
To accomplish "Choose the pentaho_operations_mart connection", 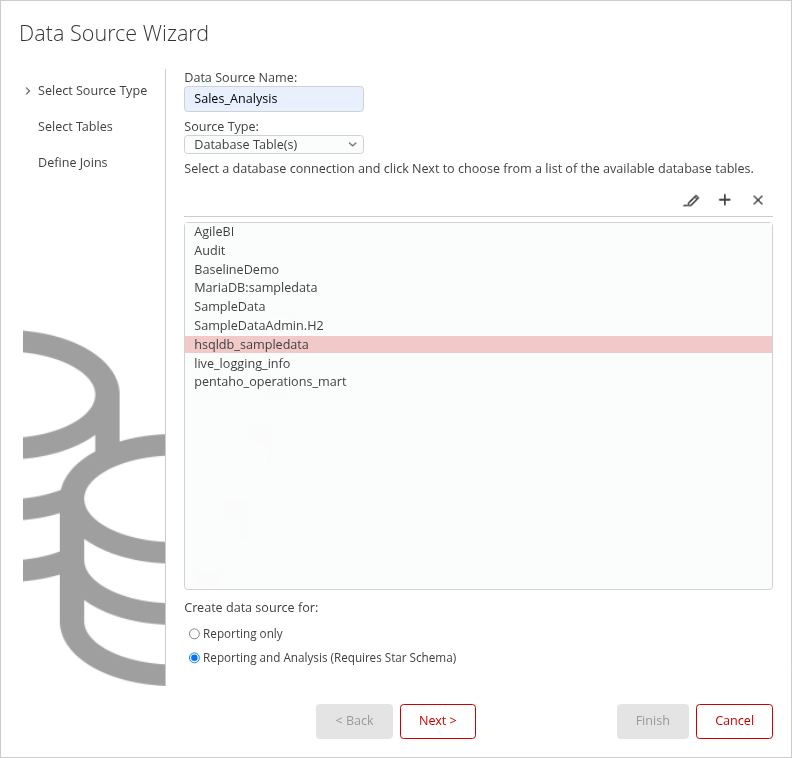I will [x=270, y=382].
